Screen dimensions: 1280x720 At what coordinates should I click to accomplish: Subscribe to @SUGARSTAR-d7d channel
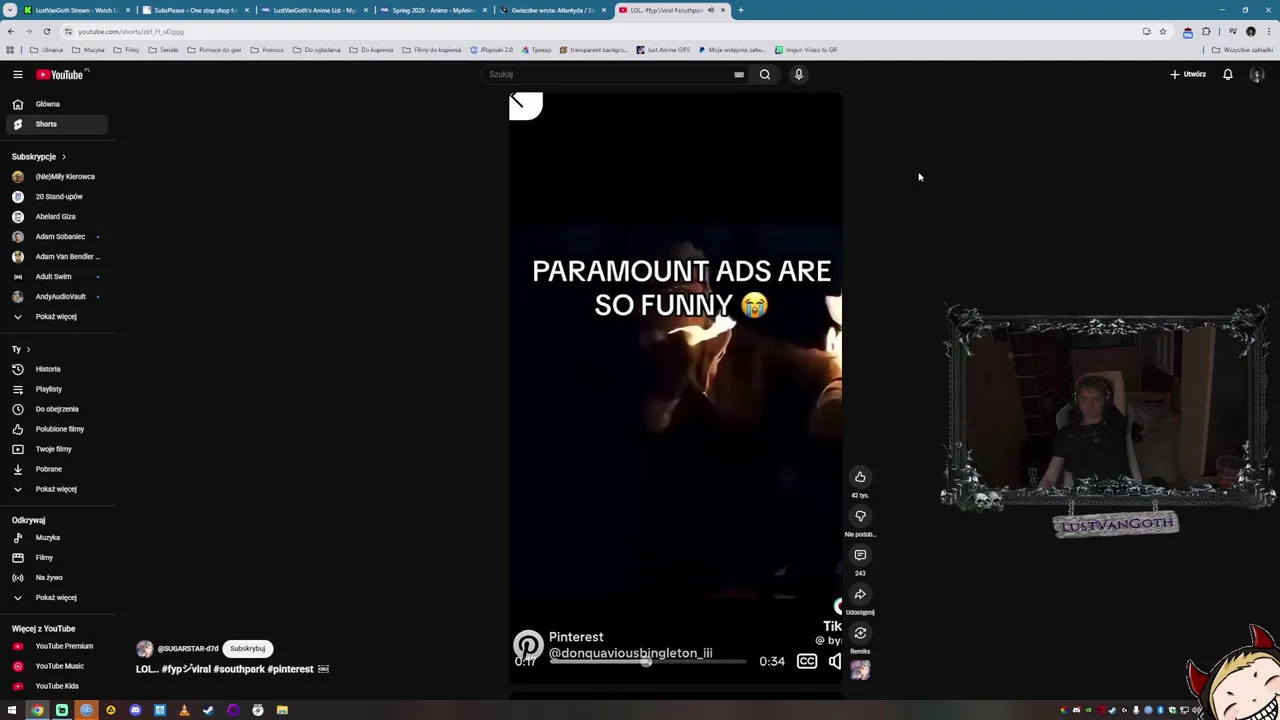247,648
